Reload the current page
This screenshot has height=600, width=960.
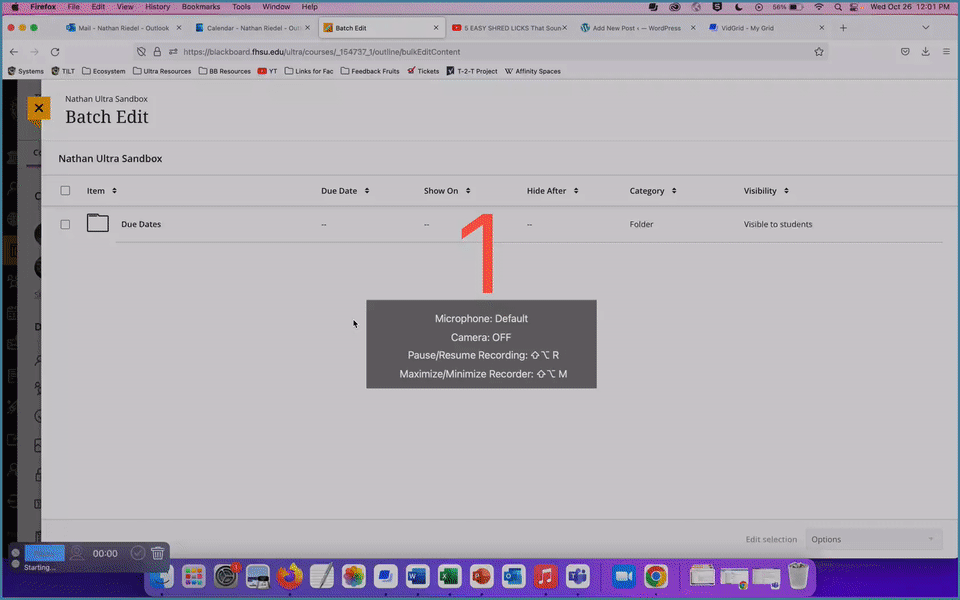pyautogui.click(x=55, y=52)
